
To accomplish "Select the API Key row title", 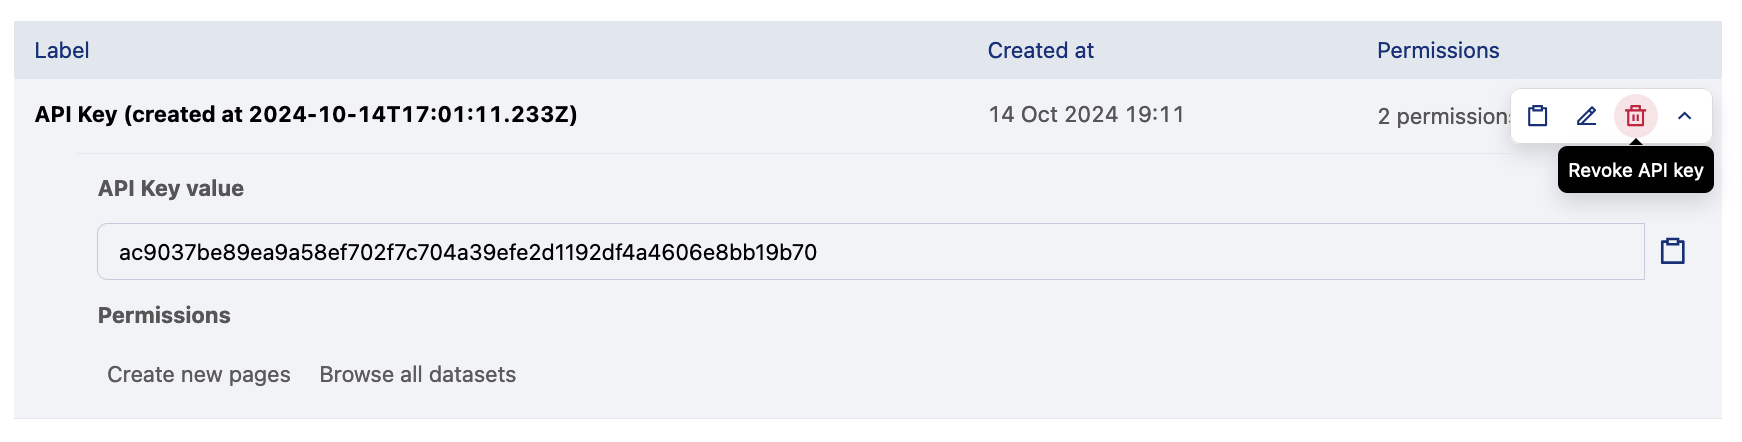I will coord(306,115).
